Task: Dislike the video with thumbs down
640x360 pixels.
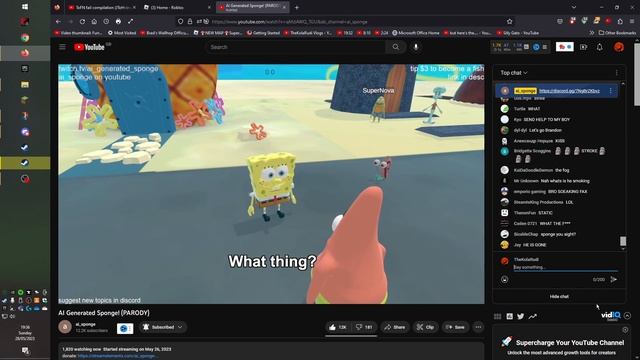Action: pos(364,327)
